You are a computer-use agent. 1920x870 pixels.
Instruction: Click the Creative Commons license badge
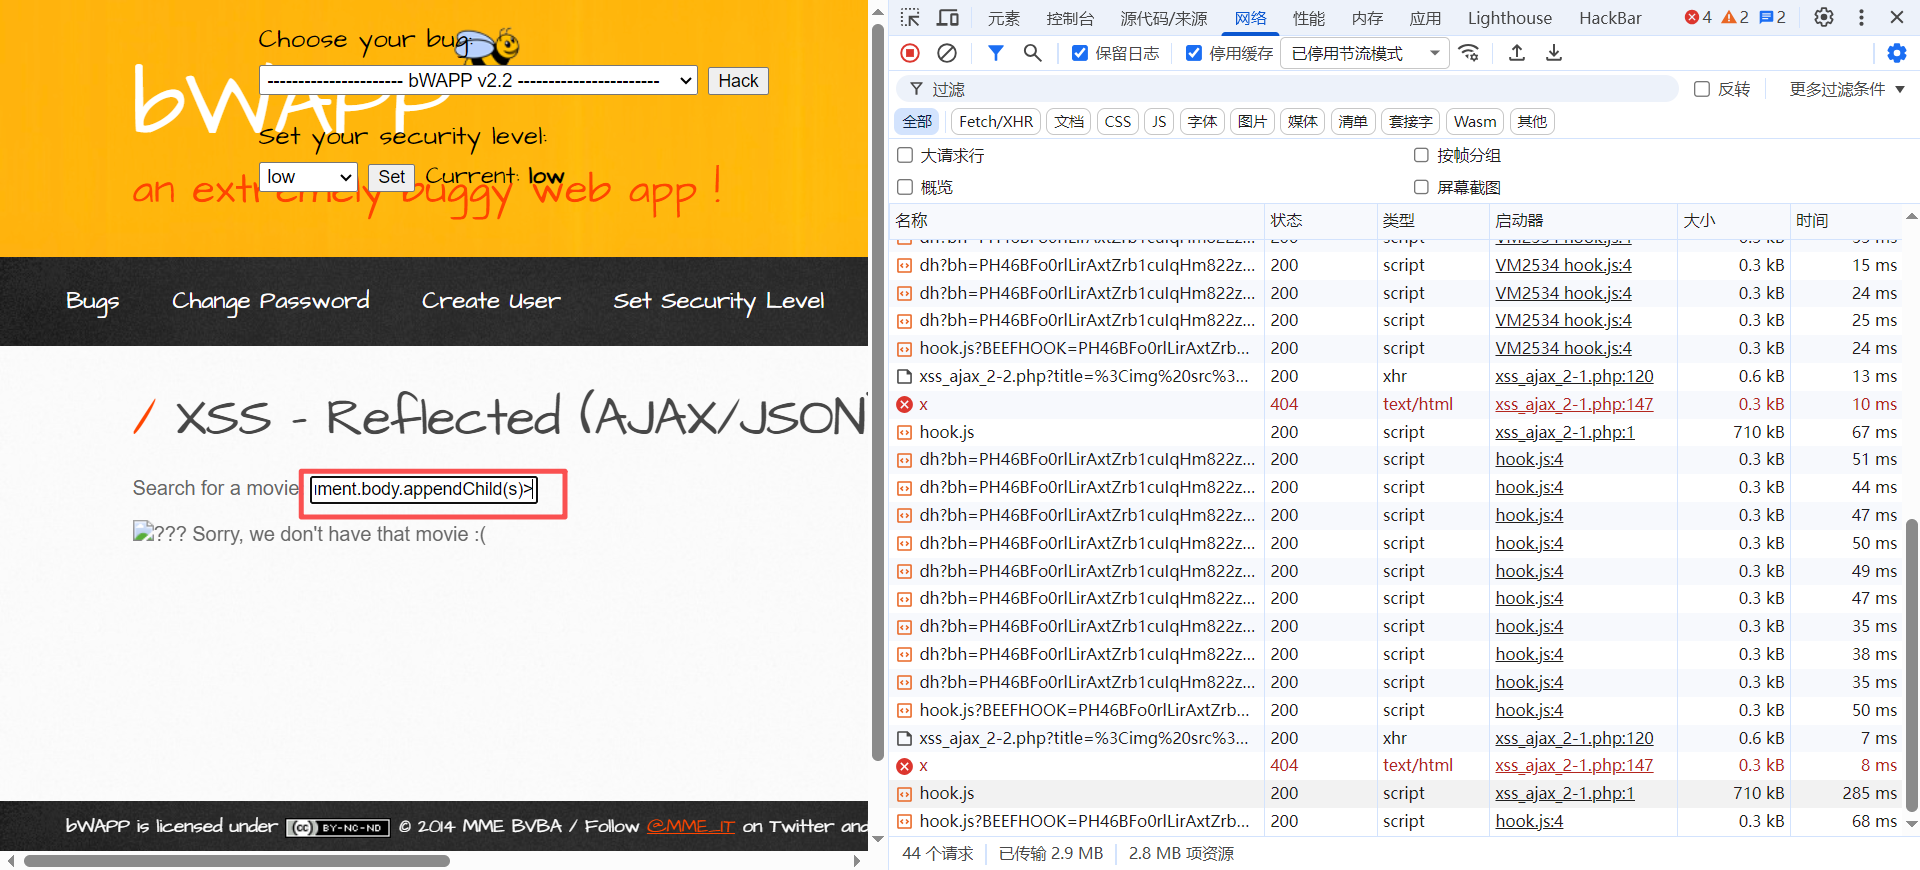338,828
